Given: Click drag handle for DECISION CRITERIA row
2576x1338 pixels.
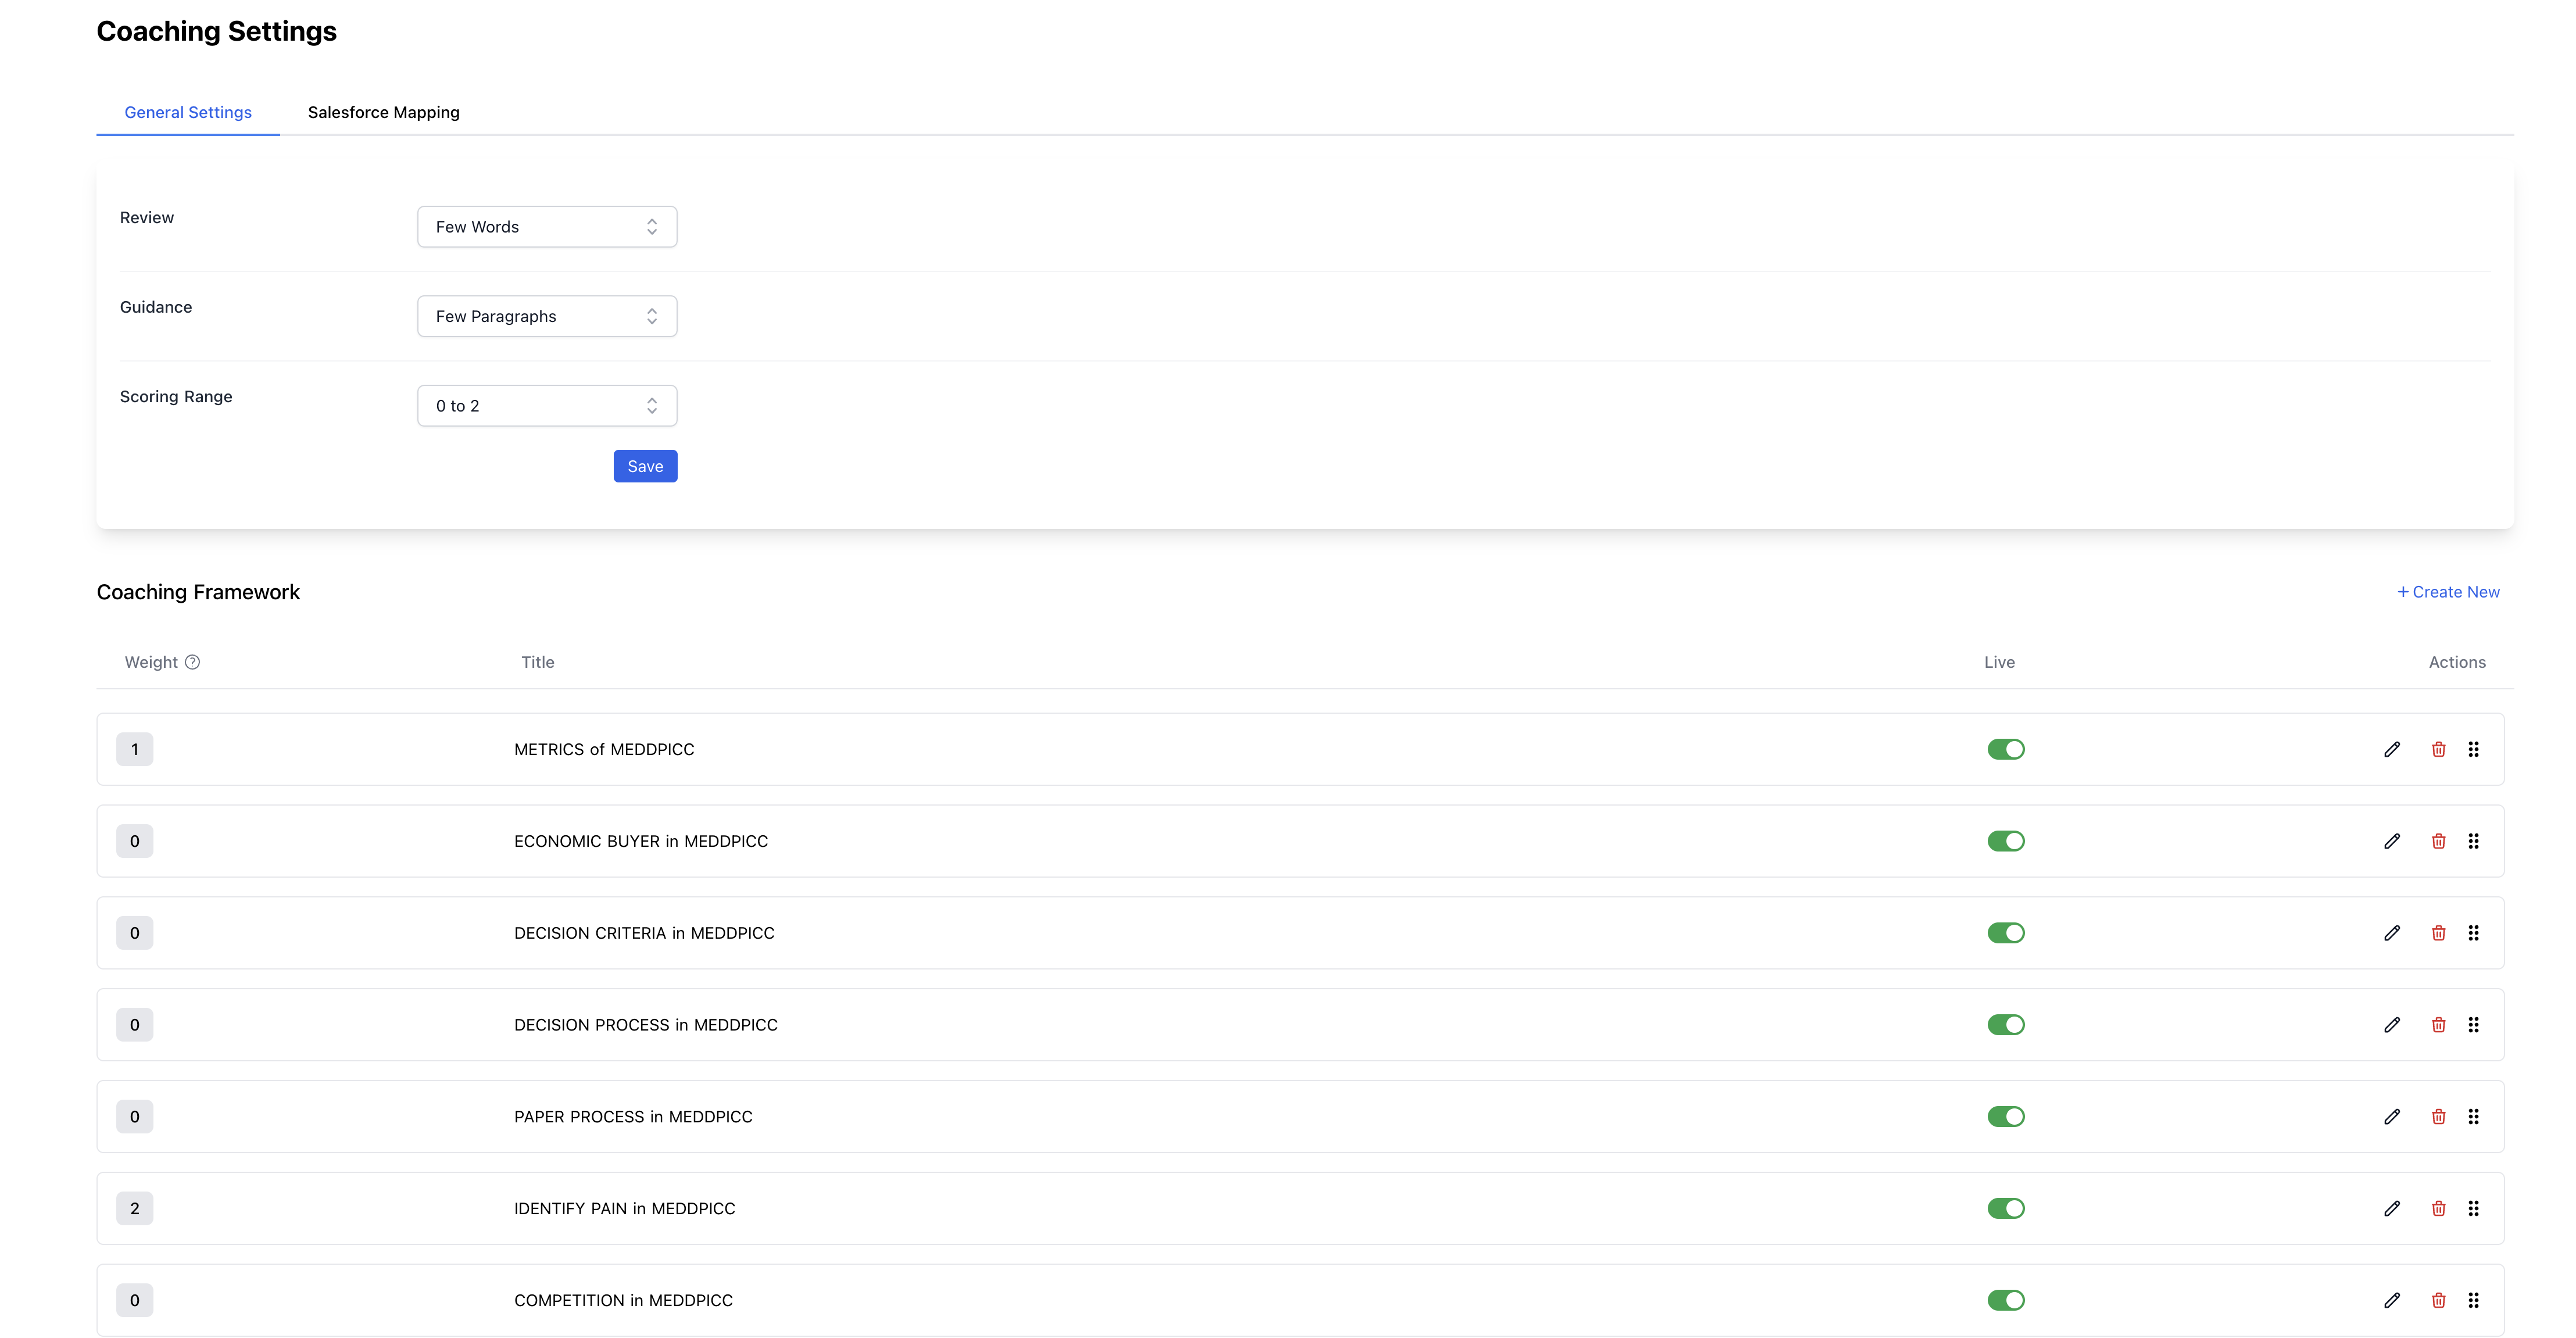Looking at the screenshot, I should pyautogui.click(x=2474, y=933).
